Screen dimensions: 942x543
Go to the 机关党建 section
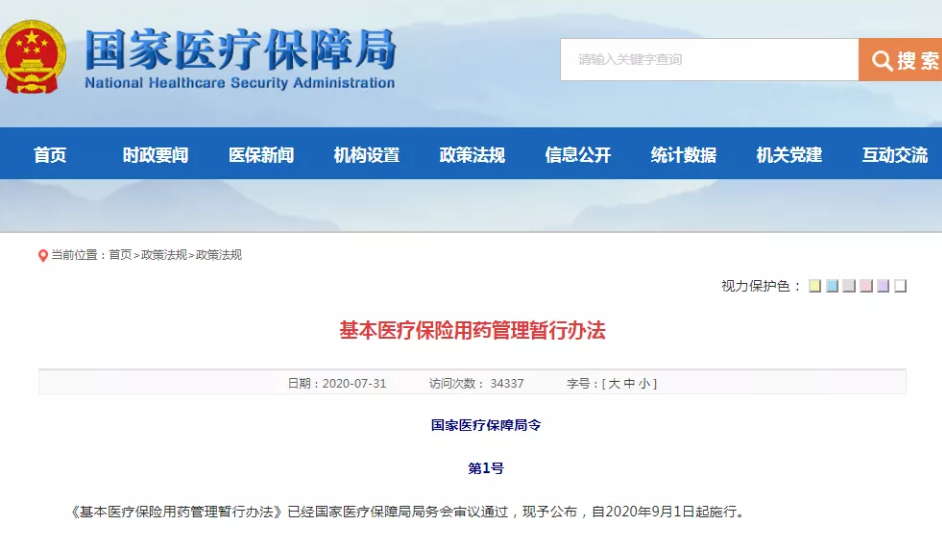(789, 155)
